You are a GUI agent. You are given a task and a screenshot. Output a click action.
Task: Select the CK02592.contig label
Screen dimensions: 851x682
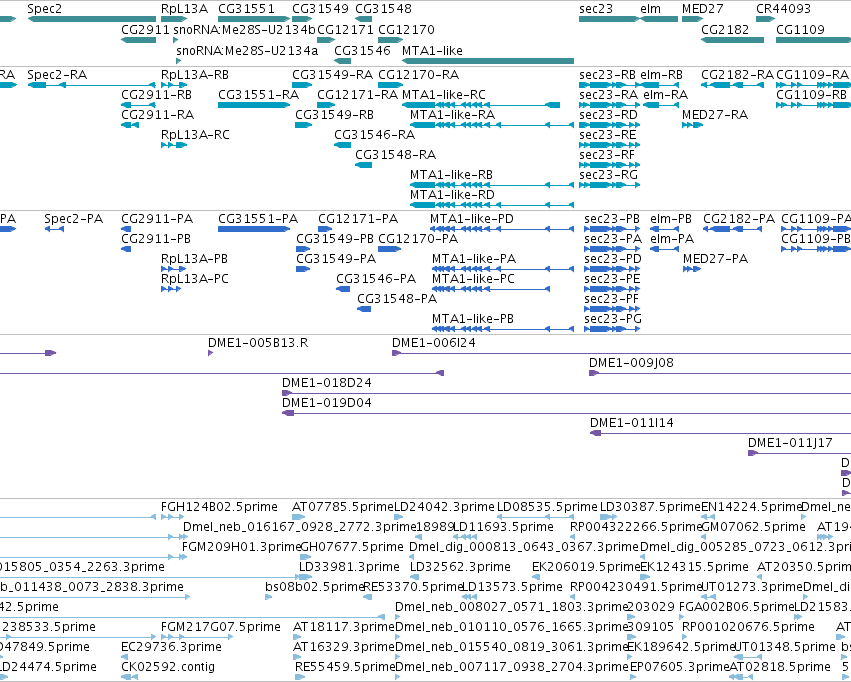tap(168, 666)
